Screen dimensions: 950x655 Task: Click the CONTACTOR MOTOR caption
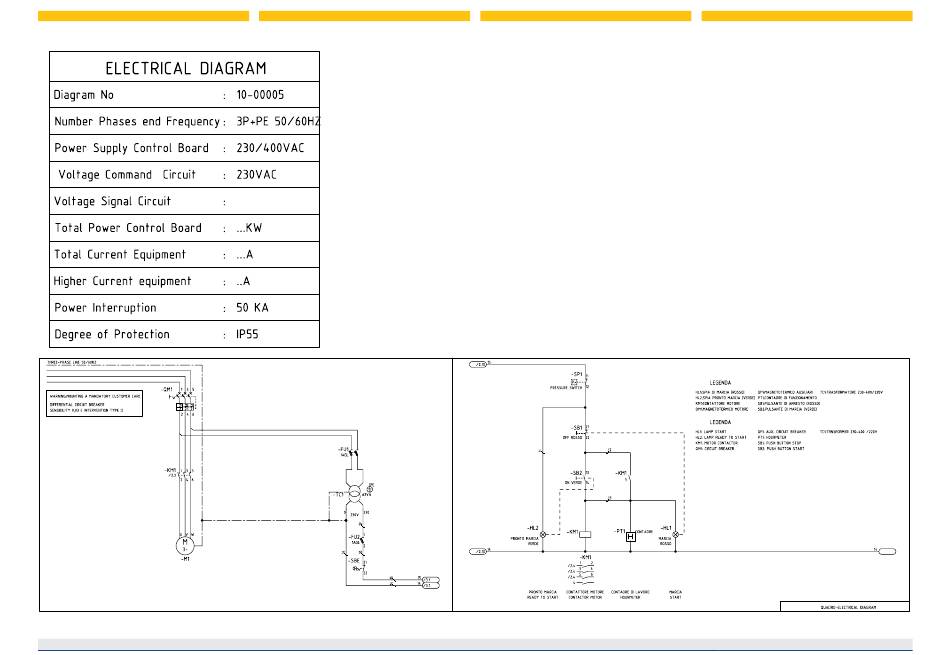[585, 597]
